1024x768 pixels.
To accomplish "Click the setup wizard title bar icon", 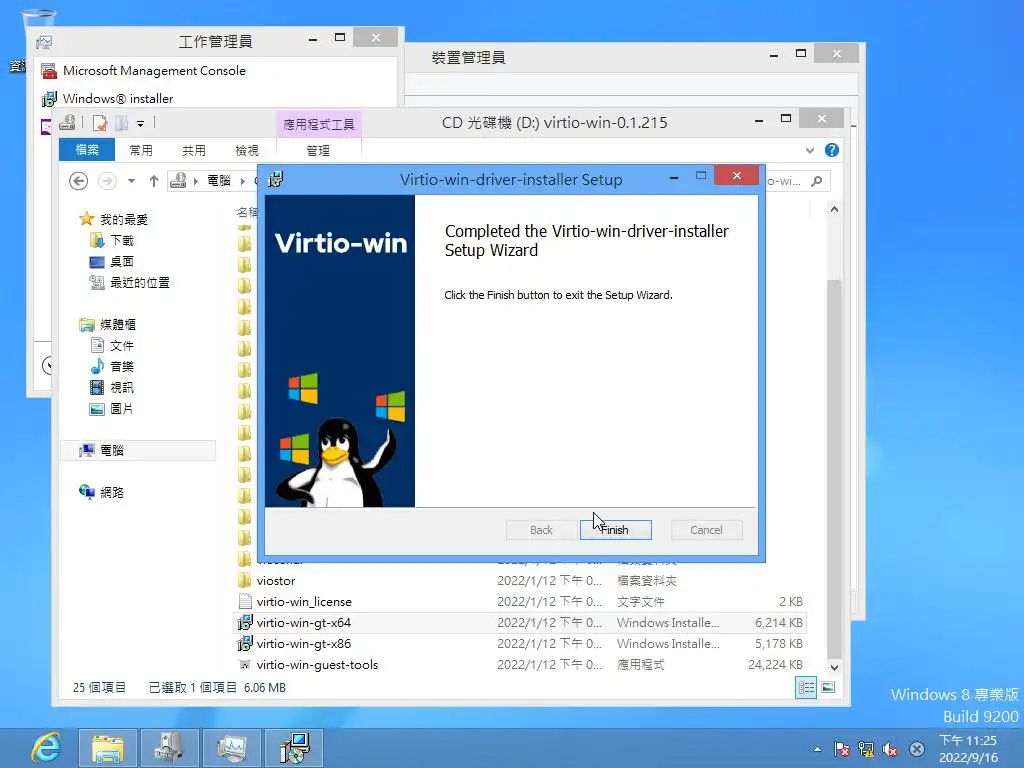I will (276, 179).
